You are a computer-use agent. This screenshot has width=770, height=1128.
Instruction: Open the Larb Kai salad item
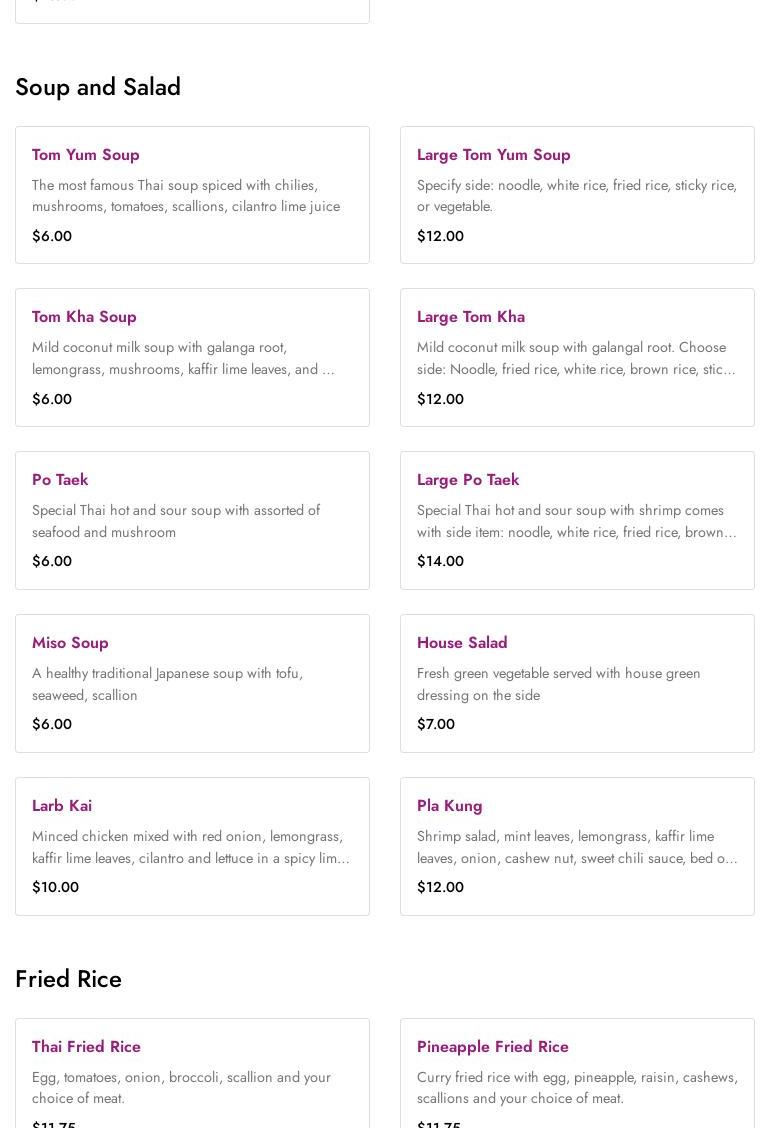point(62,806)
